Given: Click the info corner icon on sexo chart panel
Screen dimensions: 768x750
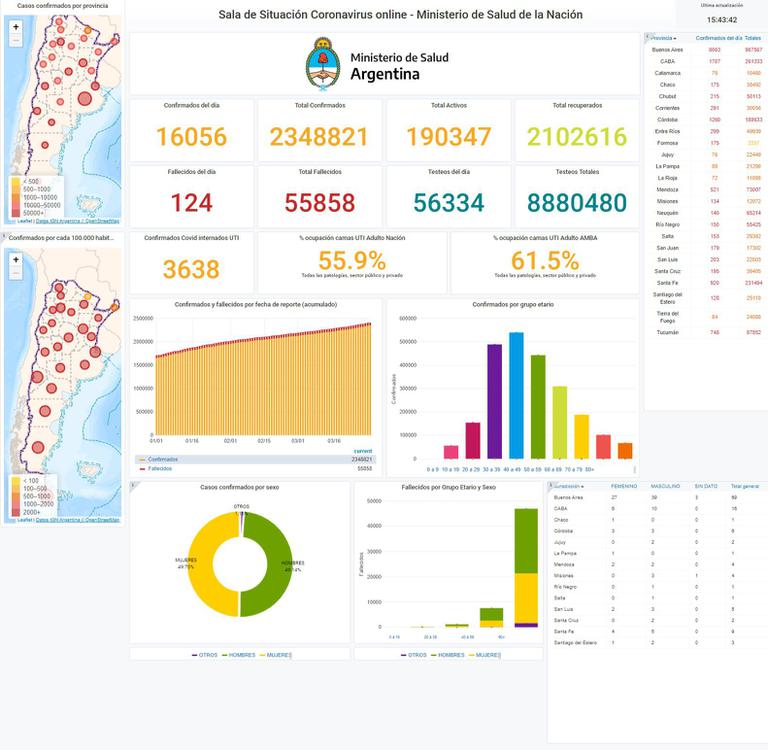Looking at the screenshot, I should click(133, 486).
